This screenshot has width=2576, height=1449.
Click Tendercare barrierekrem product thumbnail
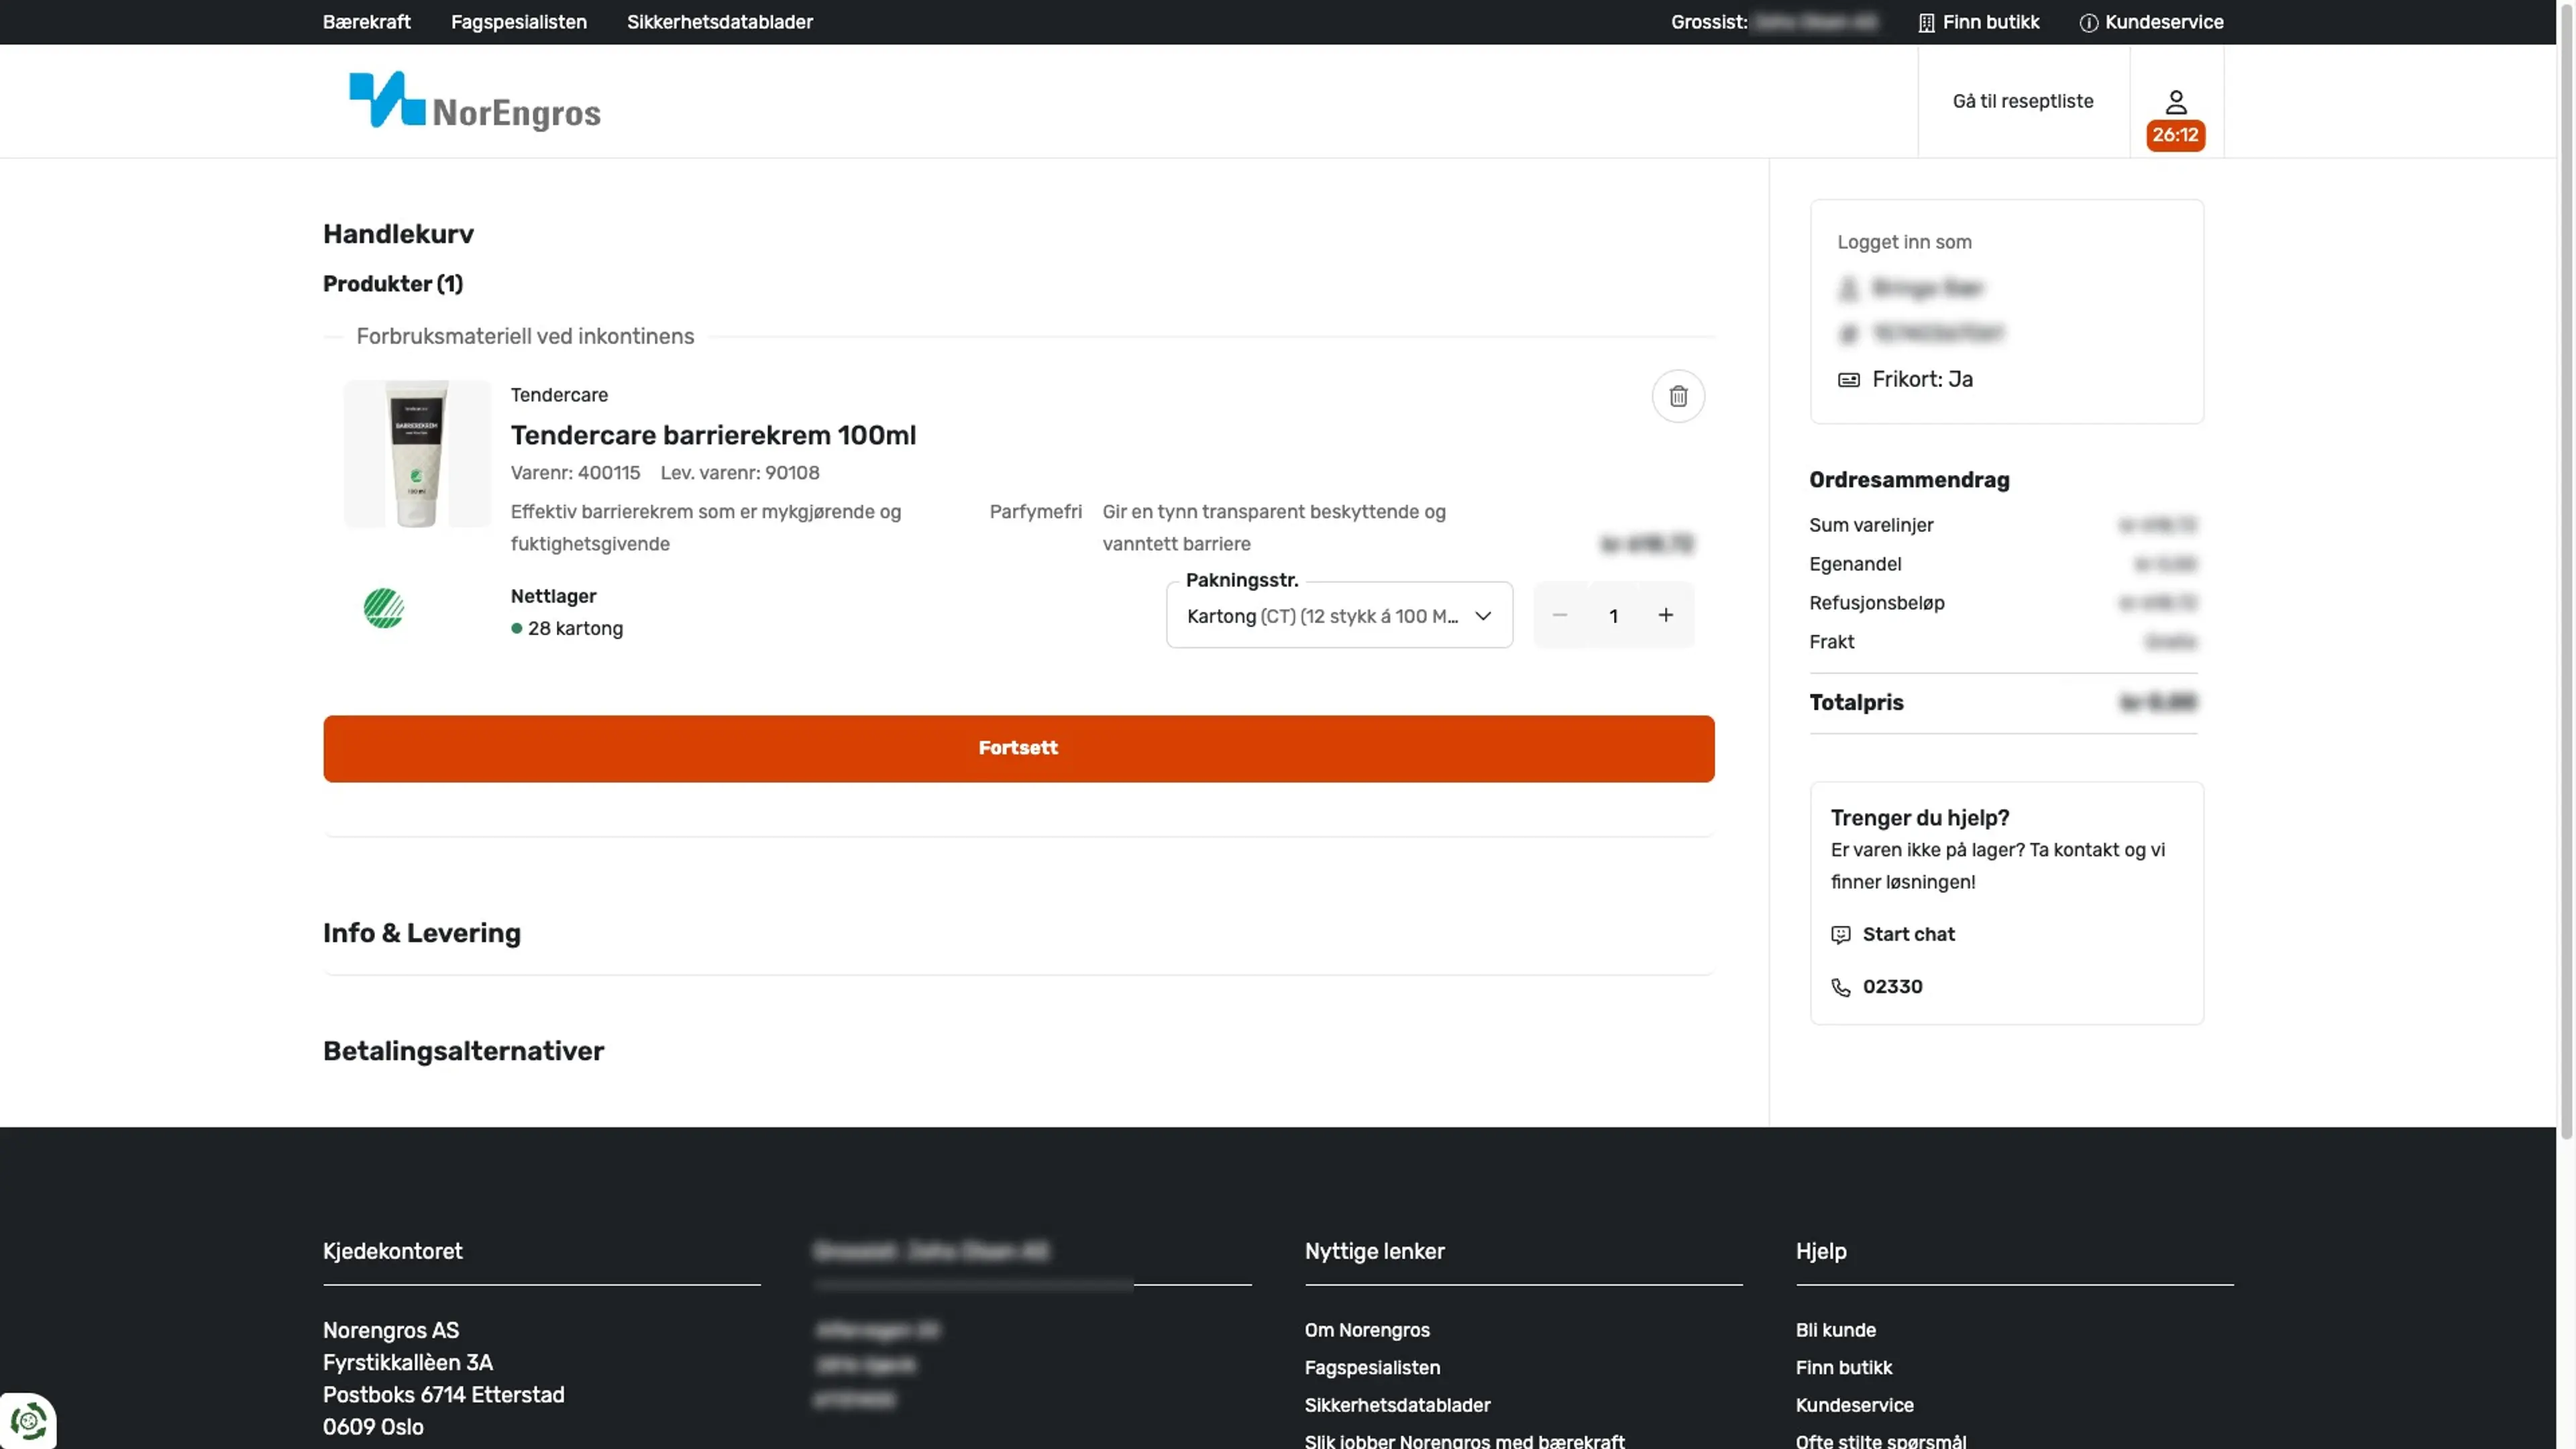417,454
